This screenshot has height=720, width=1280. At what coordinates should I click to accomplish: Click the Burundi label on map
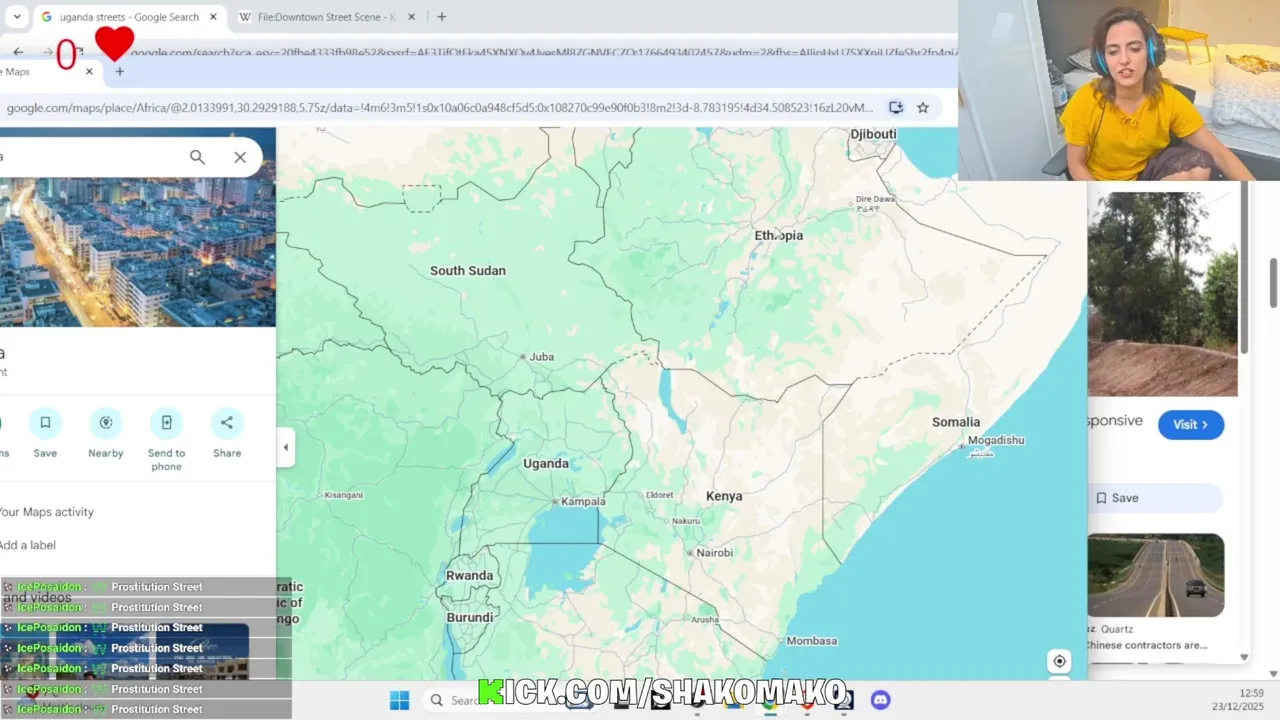click(470, 617)
